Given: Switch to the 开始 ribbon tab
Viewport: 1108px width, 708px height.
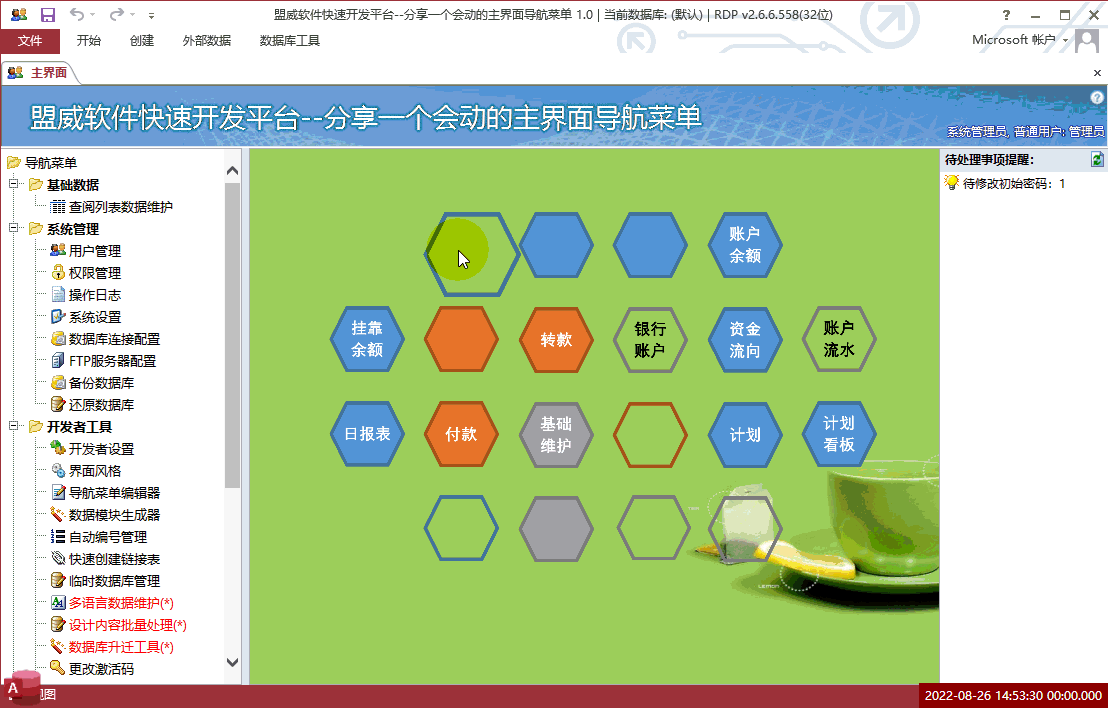Looking at the screenshot, I should pos(88,41).
